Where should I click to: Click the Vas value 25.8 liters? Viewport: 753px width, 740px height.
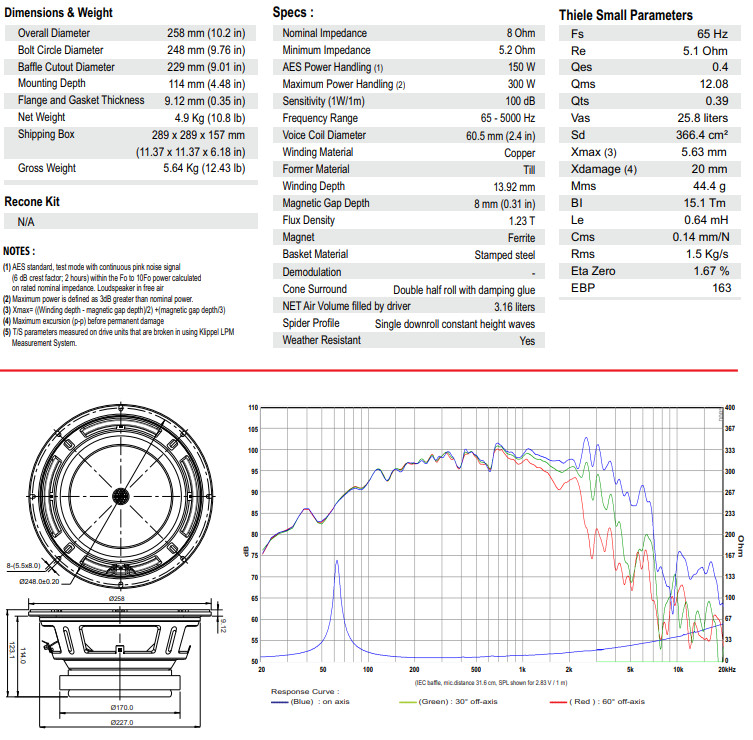(x=703, y=118)
